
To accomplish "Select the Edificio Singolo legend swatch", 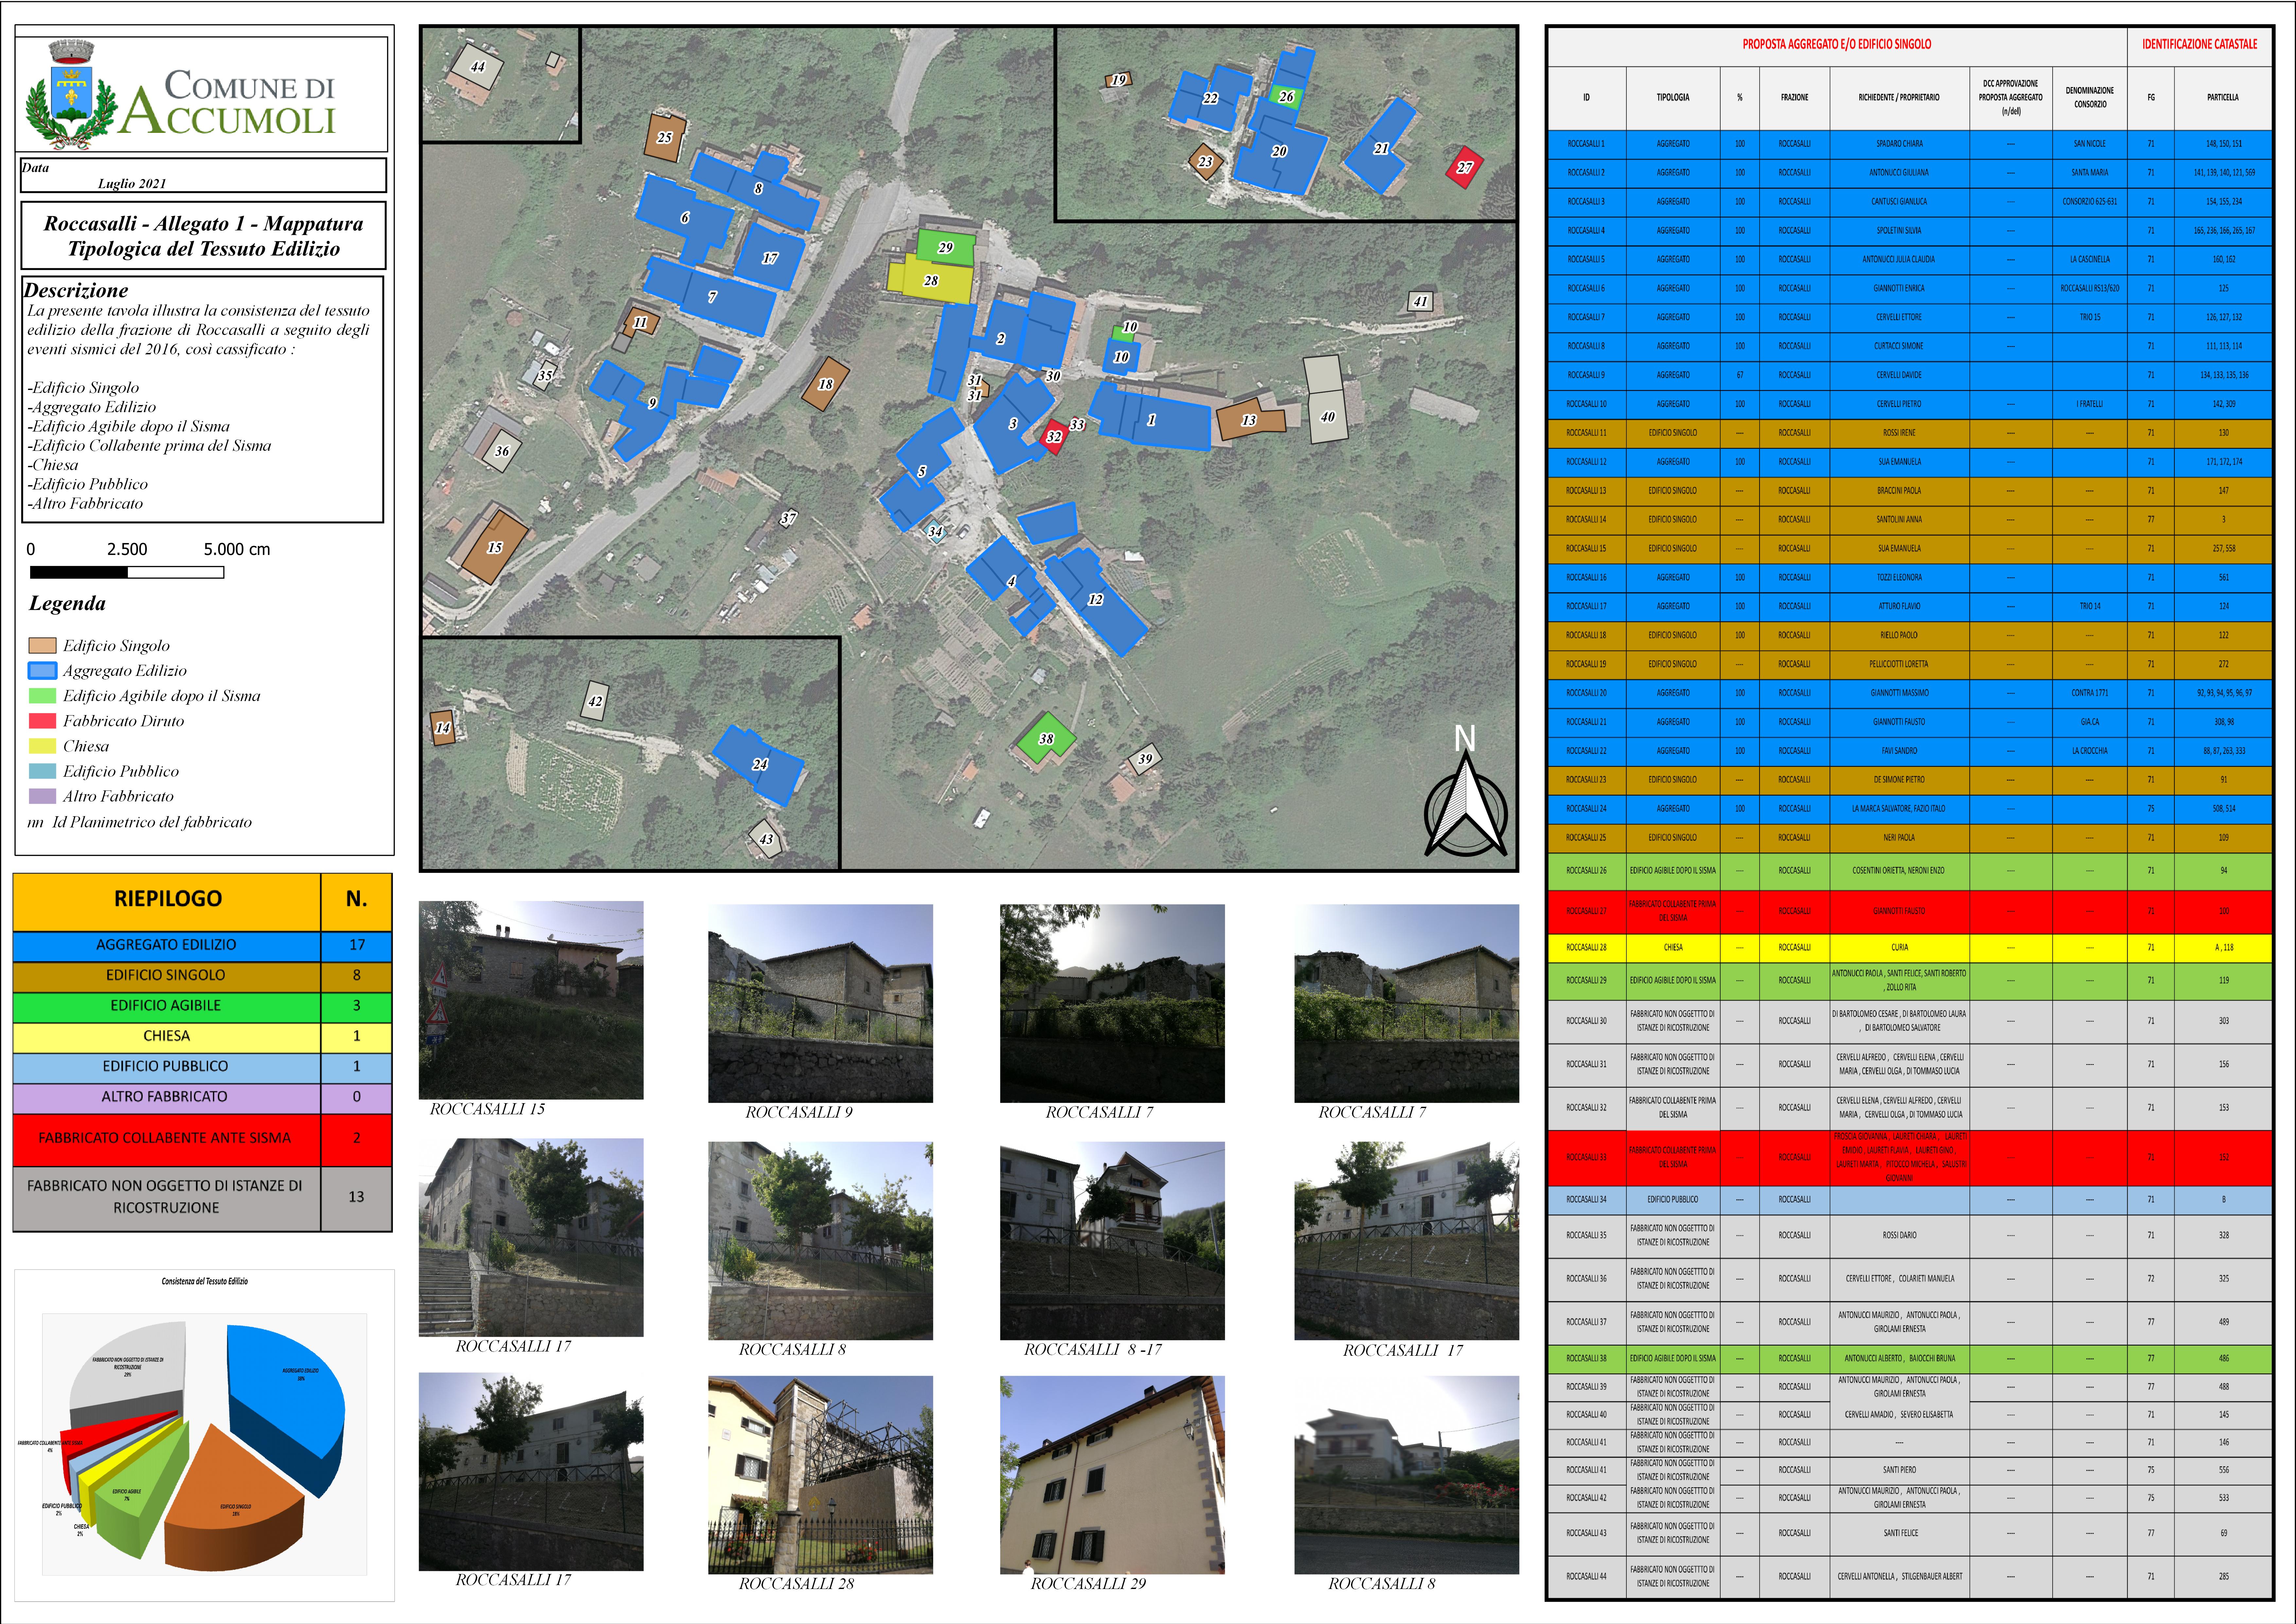I will click(x=42, y=646).
